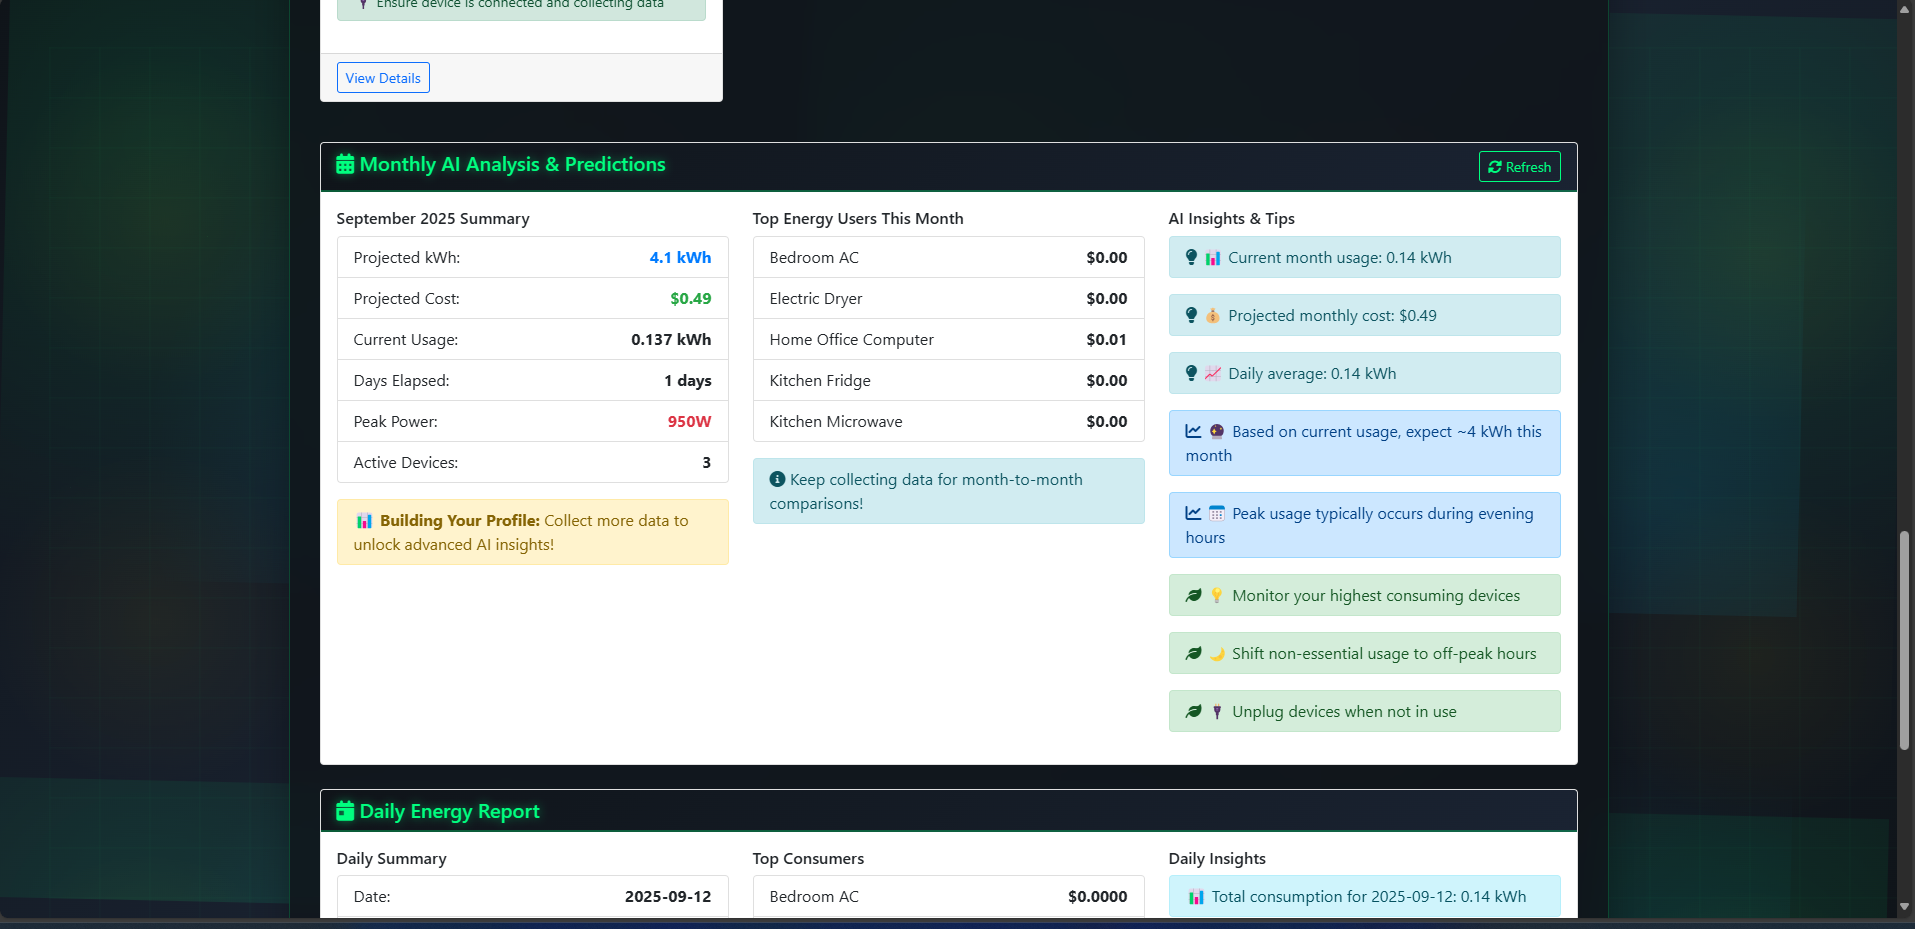This screenshot has height=929, width=1915.
Task: Open View Details on the device card
Action: pyautogui.click(x=383, y=78)
